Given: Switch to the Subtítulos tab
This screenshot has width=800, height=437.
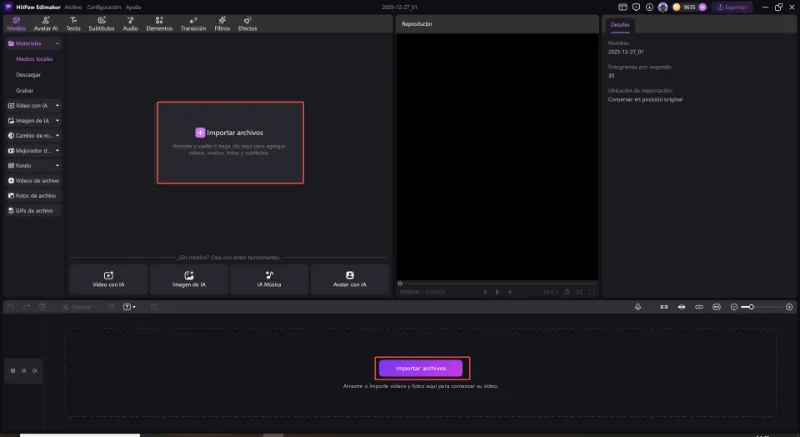Looking at the screenshot, I should (x=102, y=23).
